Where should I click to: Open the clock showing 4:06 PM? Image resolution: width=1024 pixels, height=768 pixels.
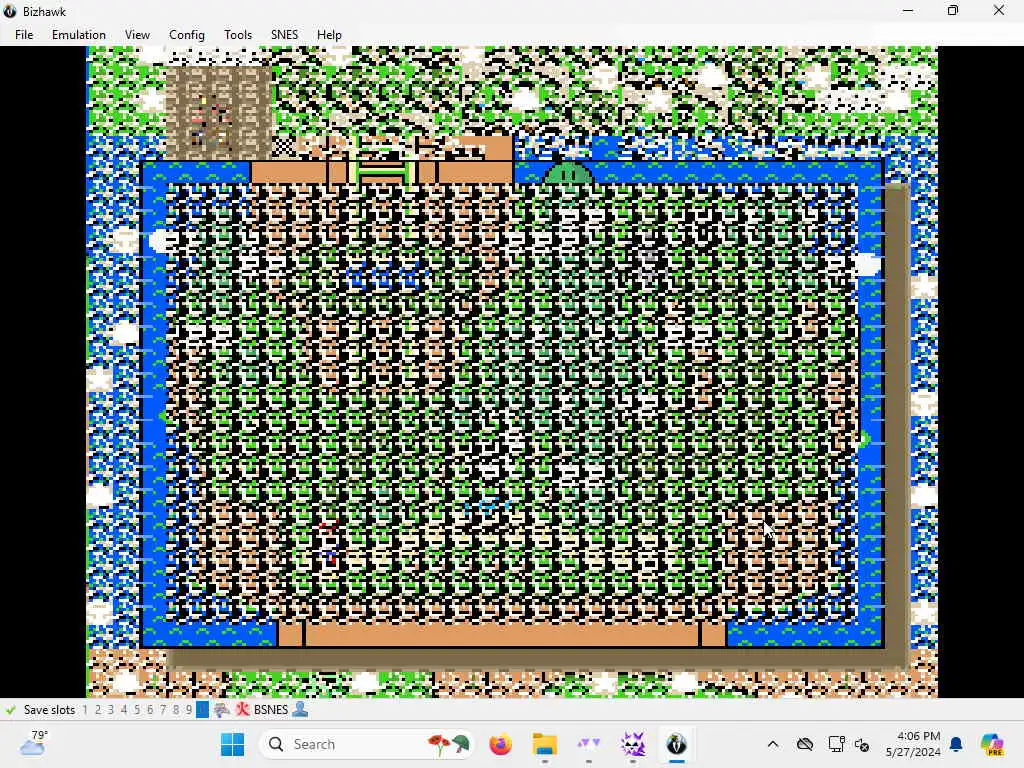point(913,744)
